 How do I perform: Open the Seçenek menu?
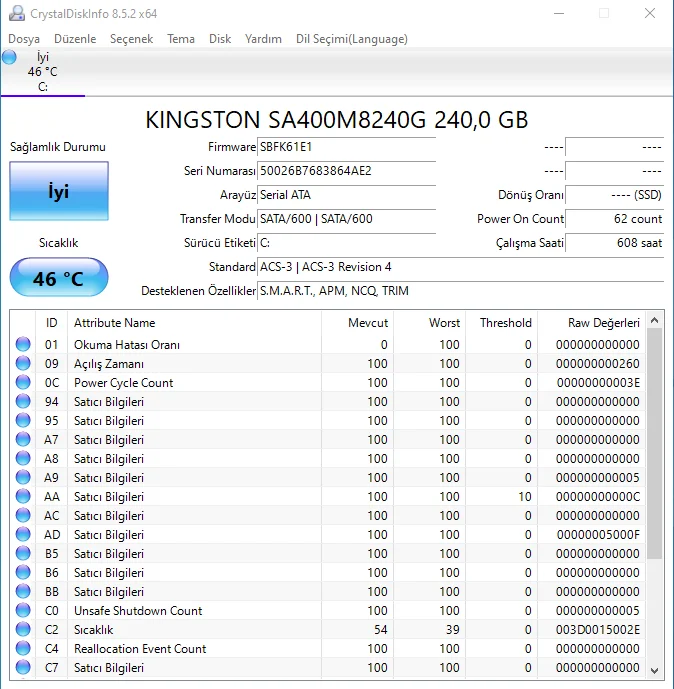pyautogui.click(x=131, y=39)
